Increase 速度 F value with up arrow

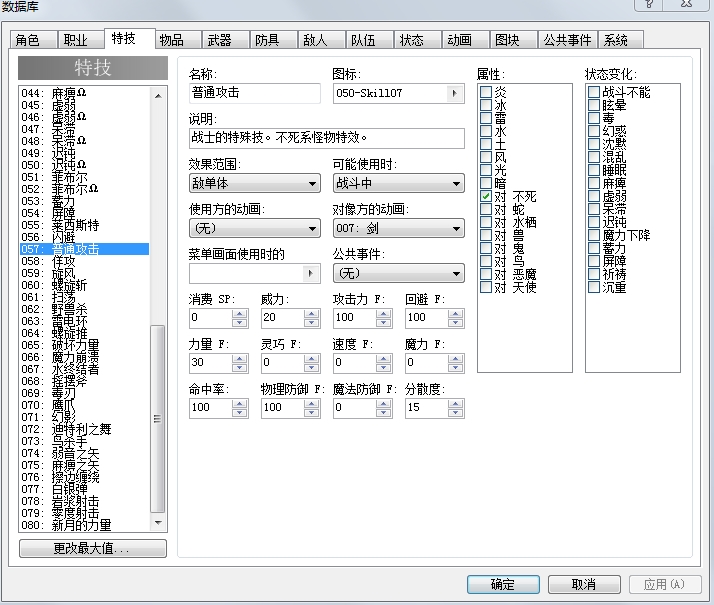click(383, 358)
